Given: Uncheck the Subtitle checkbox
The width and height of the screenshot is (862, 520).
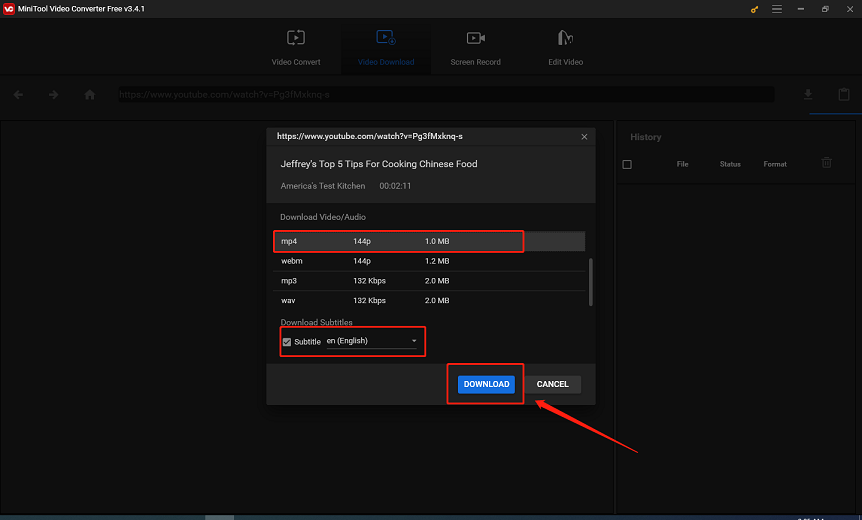Looking at the screenshot, I should click(x=287, y=342).
